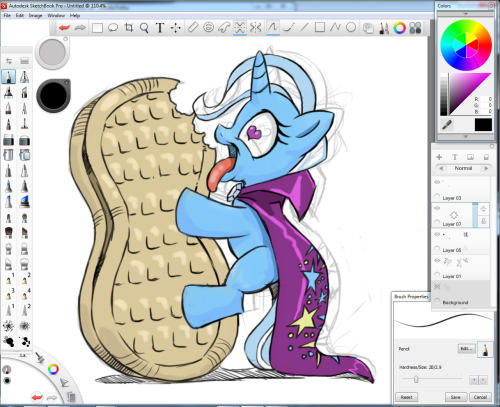Select the Text tool in toolbar

(x=160, y=28)
